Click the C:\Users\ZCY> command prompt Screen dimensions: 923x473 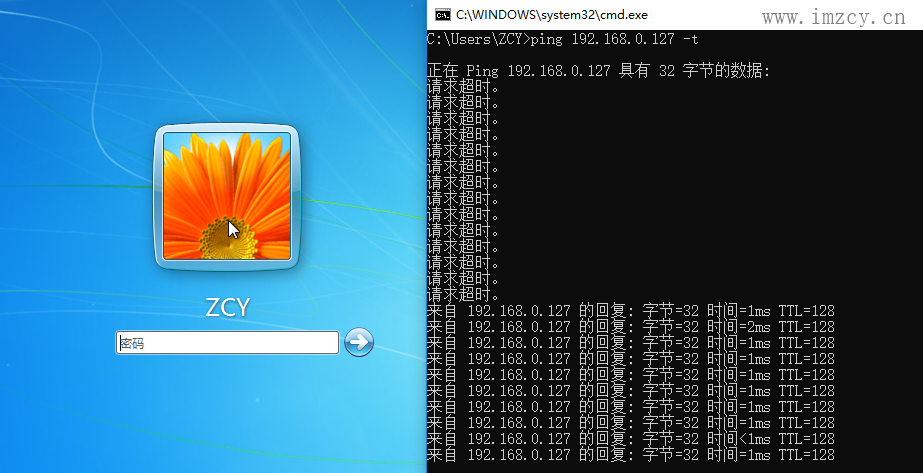(475, 40)
